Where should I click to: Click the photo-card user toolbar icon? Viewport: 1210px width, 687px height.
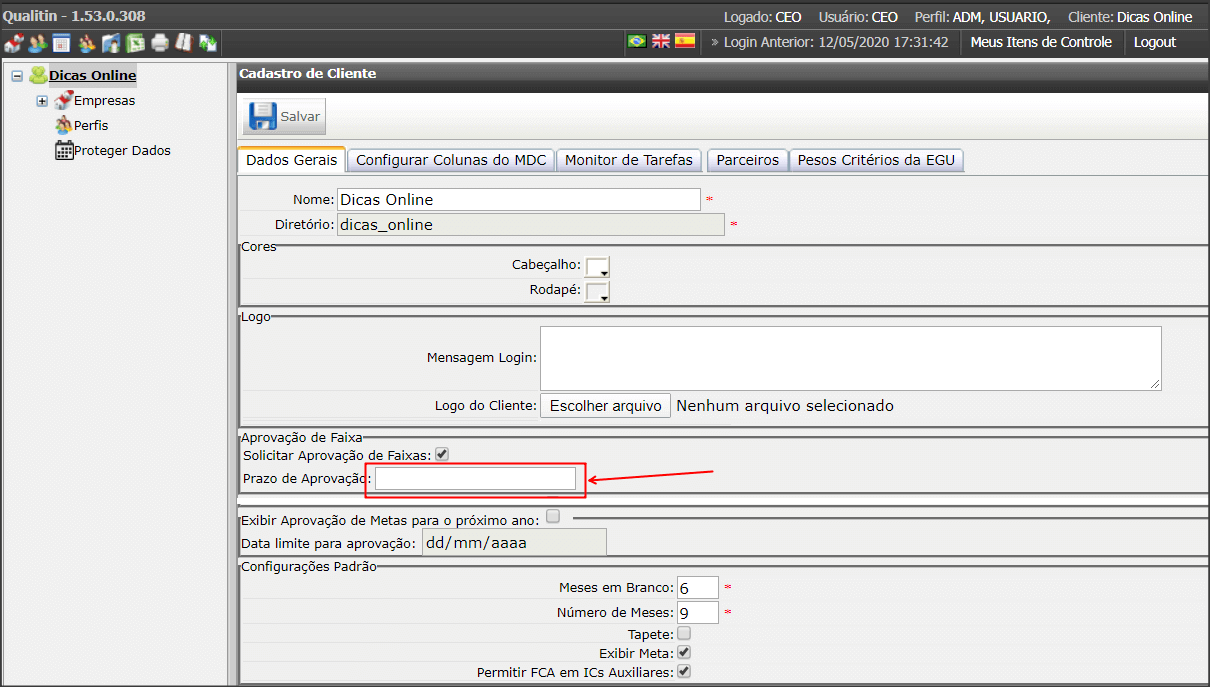tap(110, 43)
